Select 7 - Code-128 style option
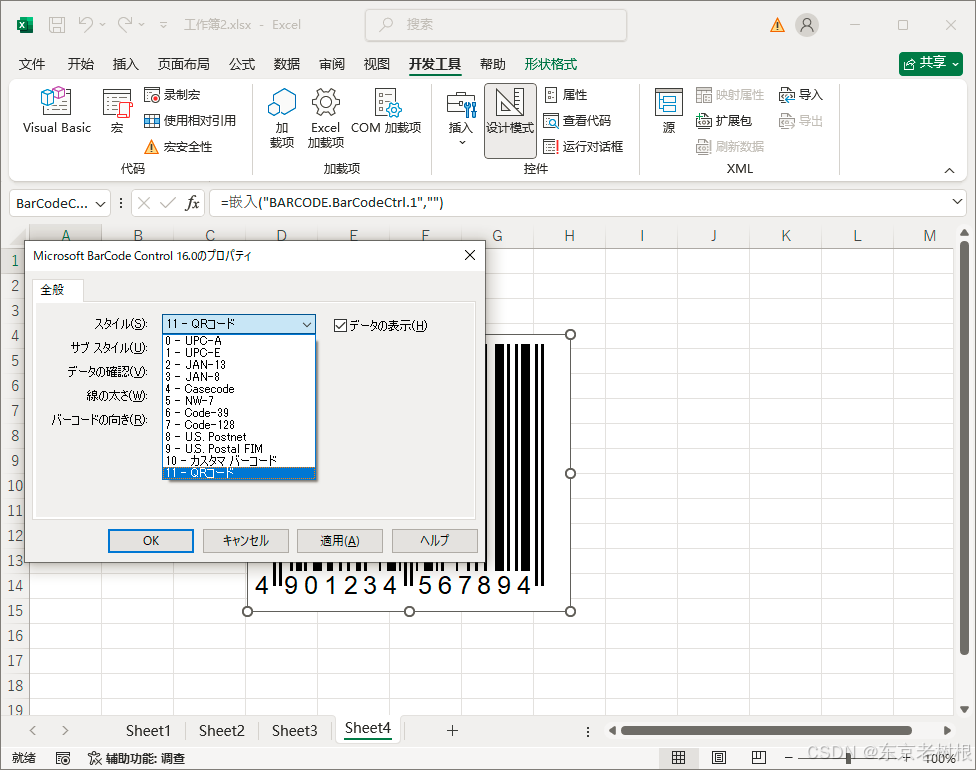The width and height of the screenshot is (976, 770). click(239, 425)
